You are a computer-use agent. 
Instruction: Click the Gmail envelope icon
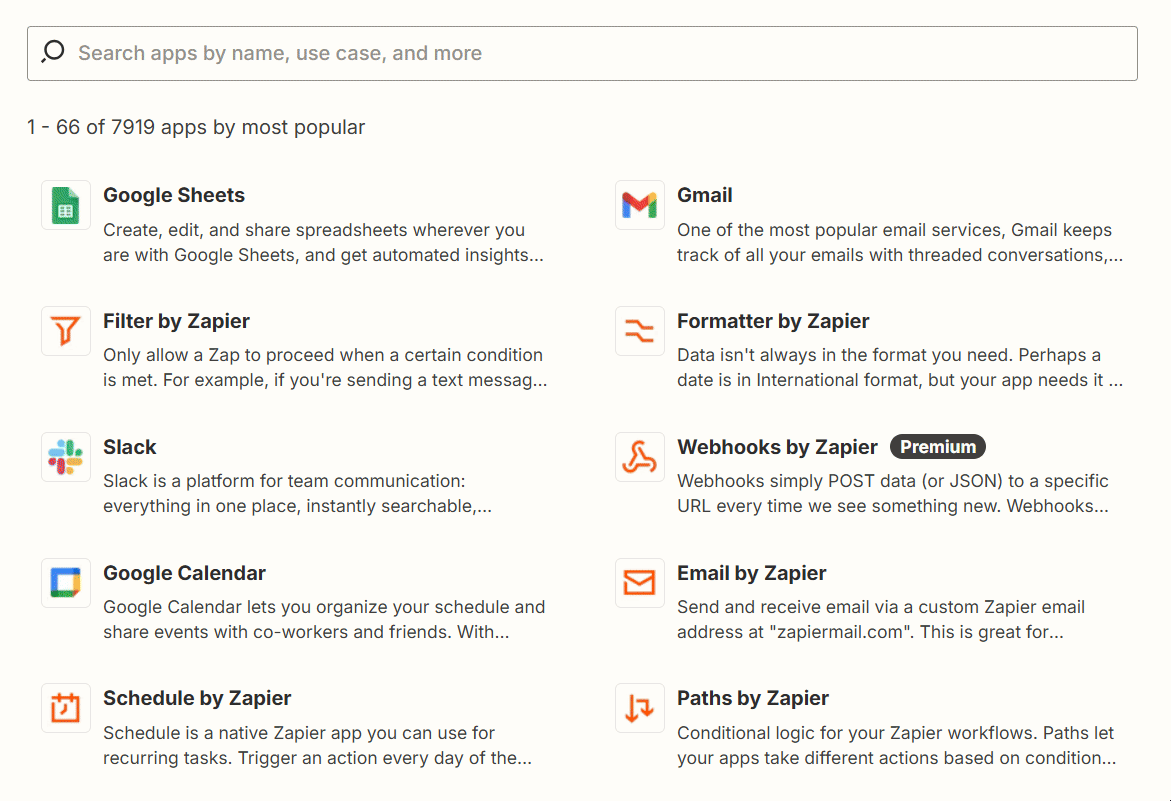[640, 206]
